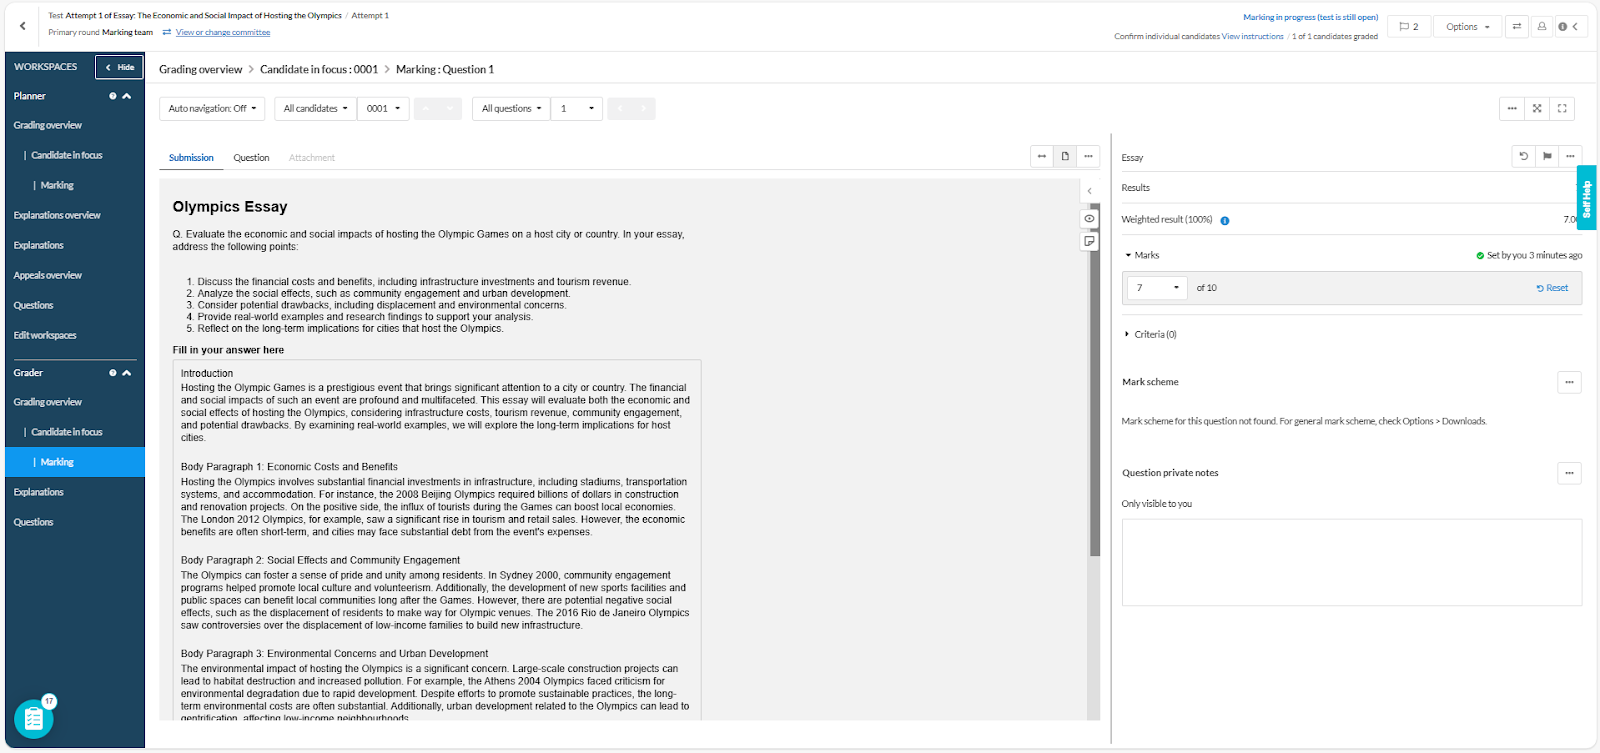Expand Criteria (0) section
This screenshot has width=1600, height=753.
pyautogui.click(x=1150, y=335)
